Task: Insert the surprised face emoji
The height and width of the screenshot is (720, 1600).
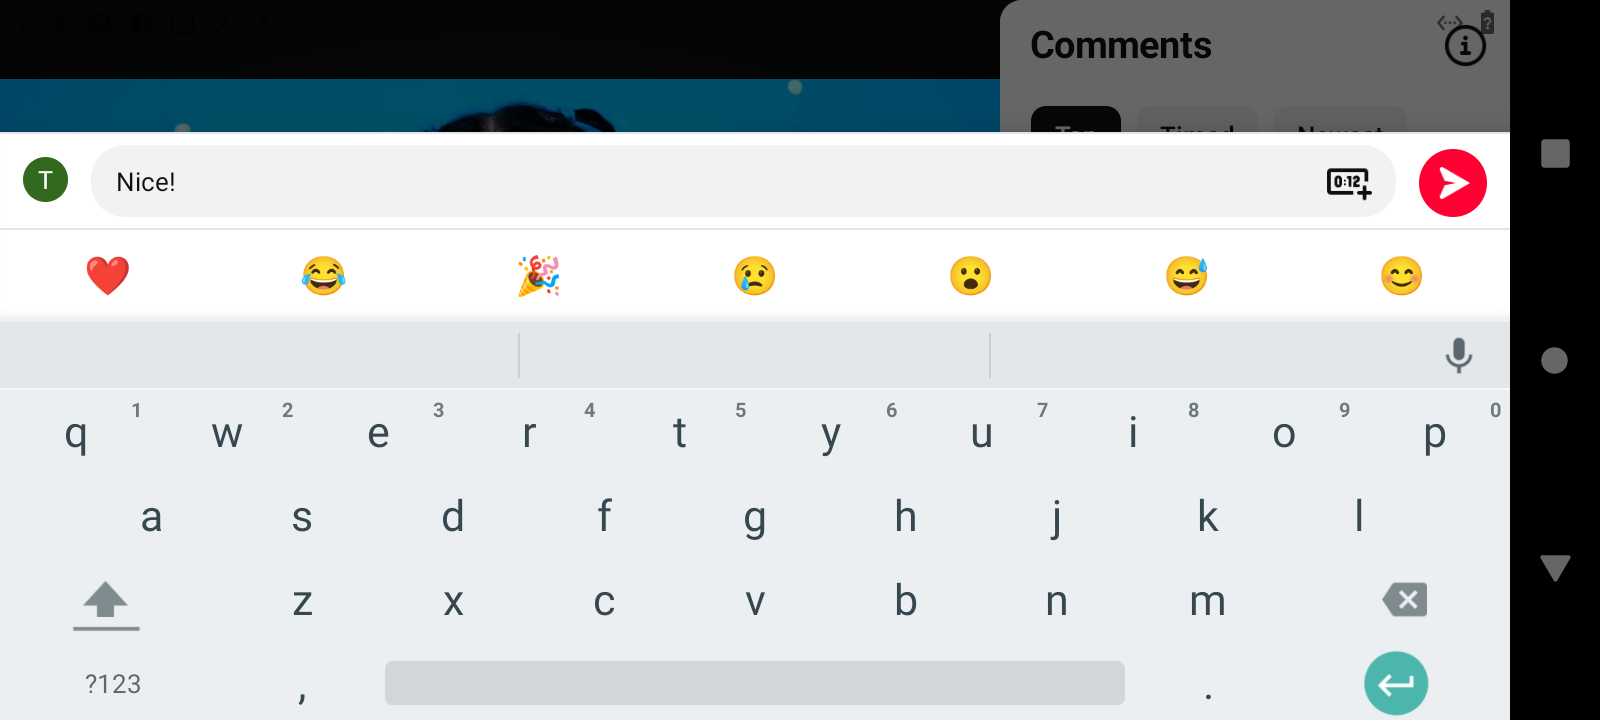Action: click(x=970, y=276)
